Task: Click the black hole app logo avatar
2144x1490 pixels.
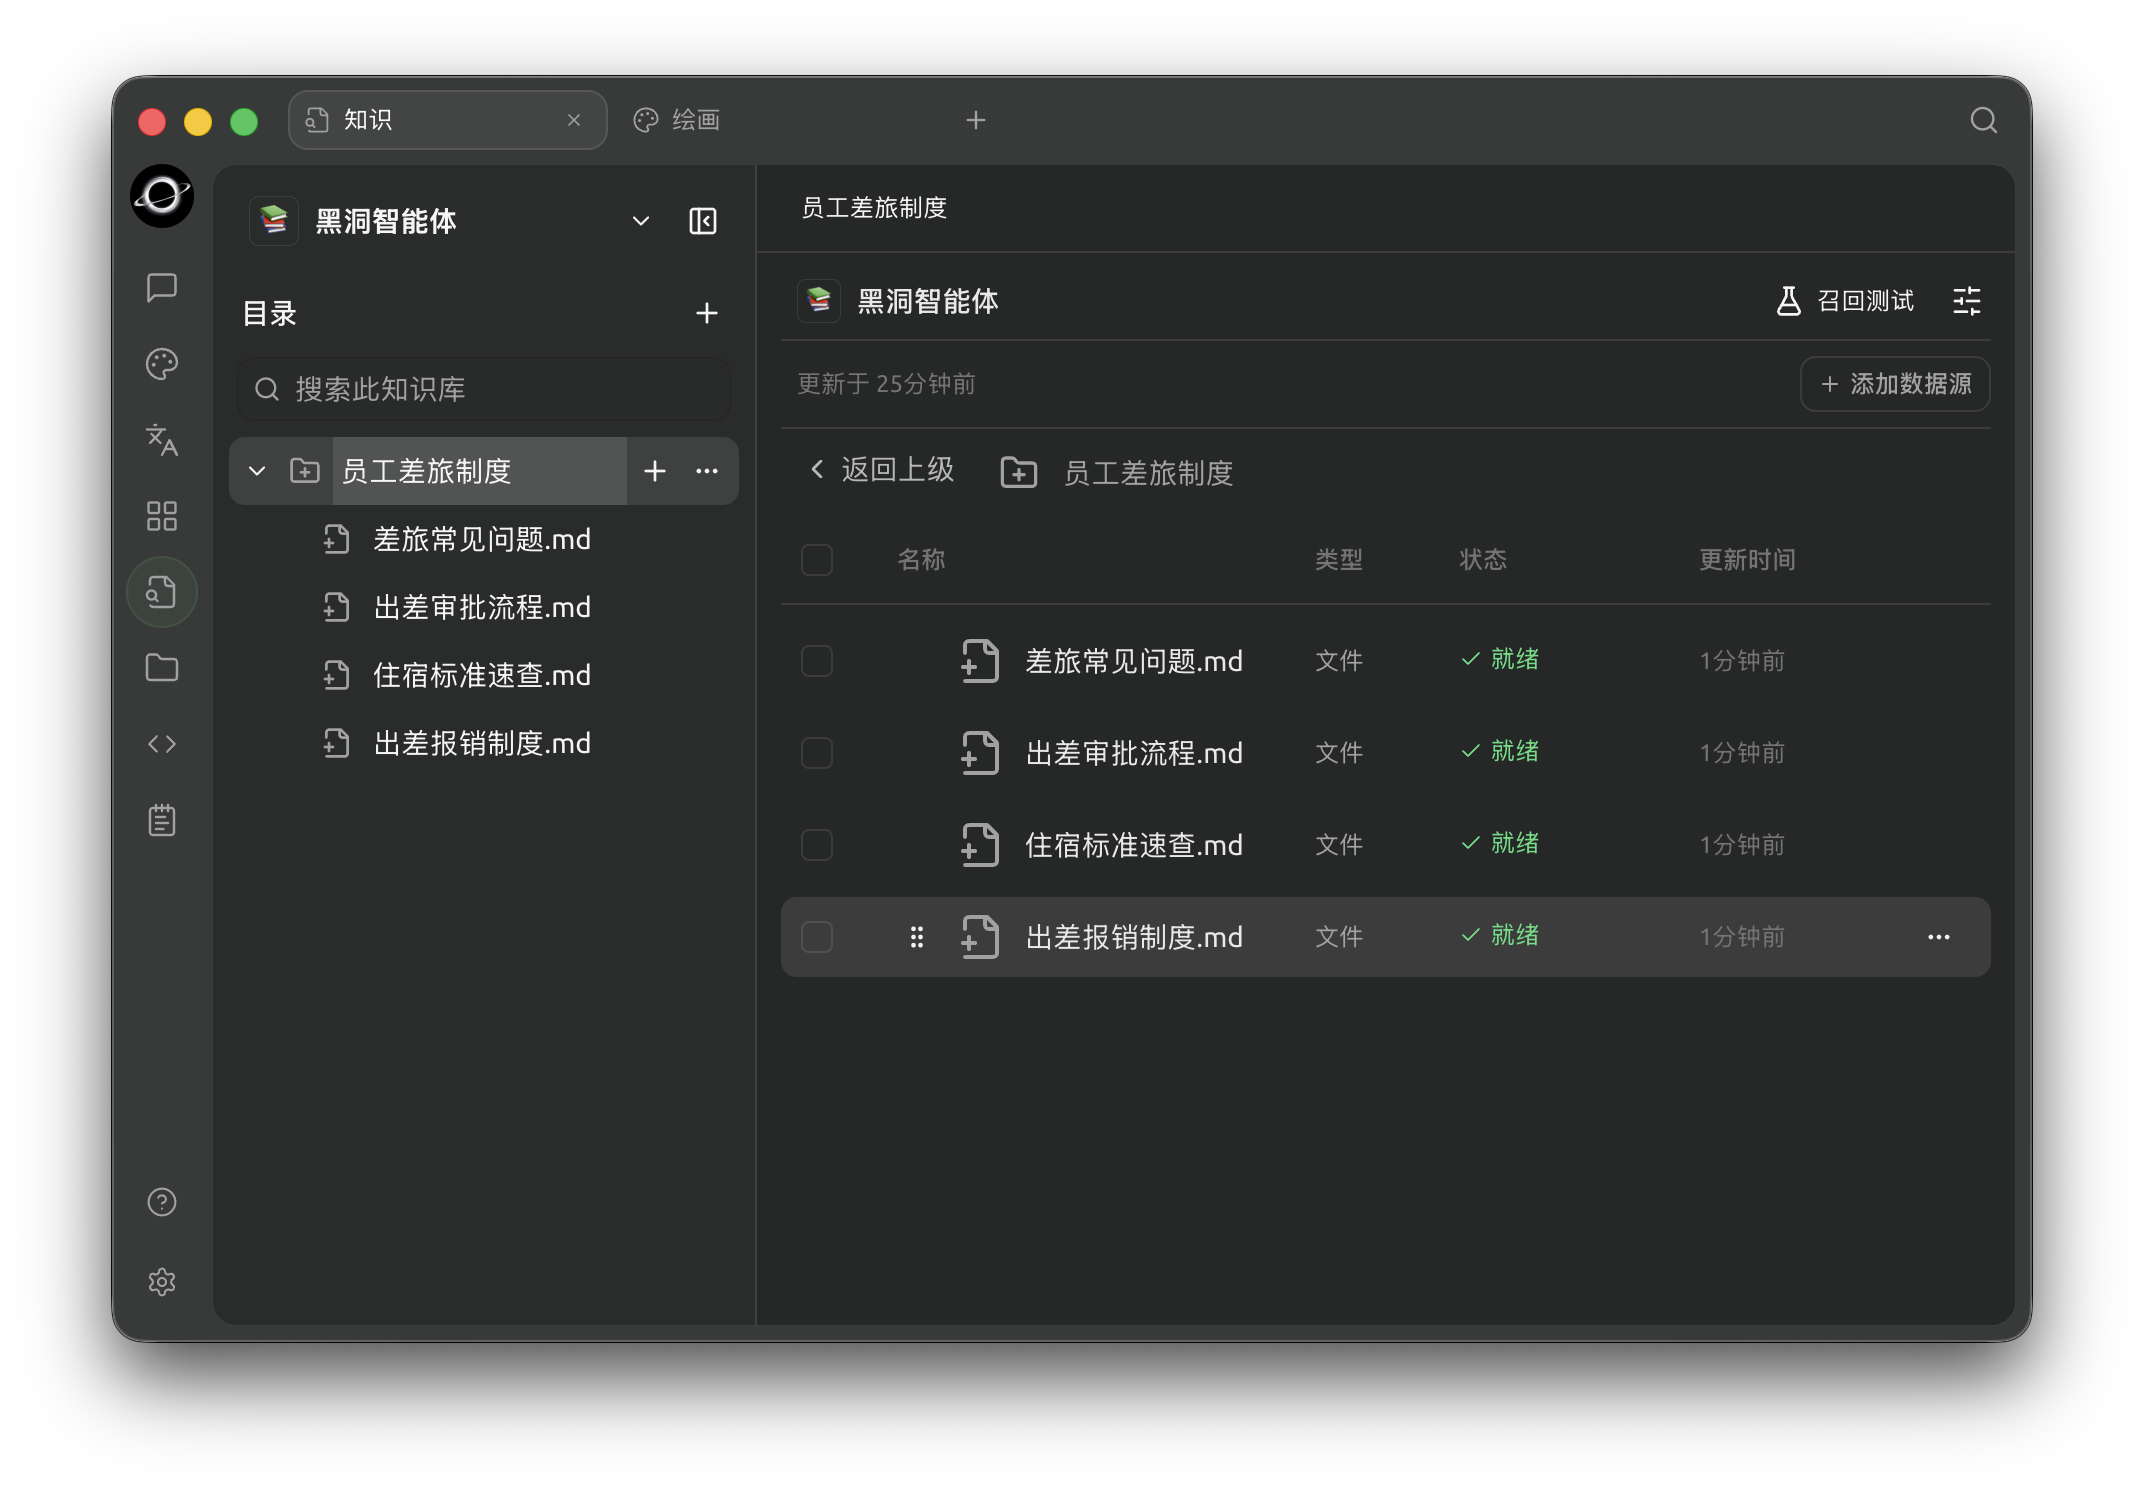Action: tap(162, 196)
